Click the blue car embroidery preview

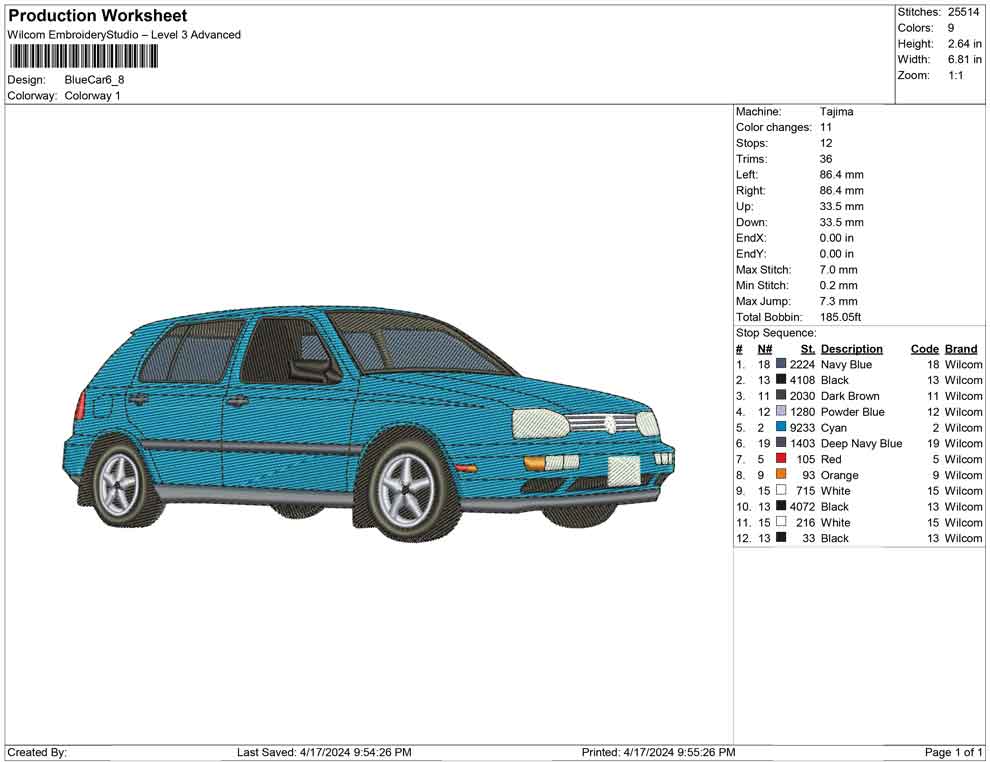click(370, 420)
